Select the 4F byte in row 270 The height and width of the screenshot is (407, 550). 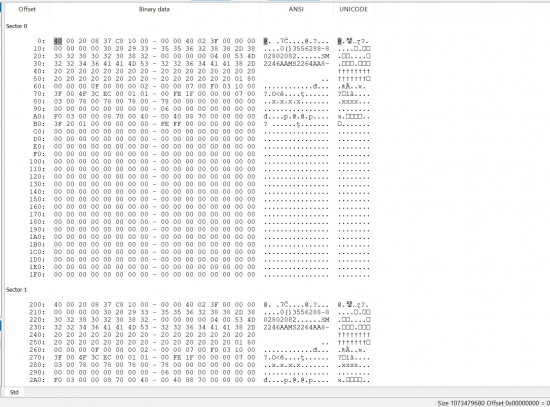[82, 357]
